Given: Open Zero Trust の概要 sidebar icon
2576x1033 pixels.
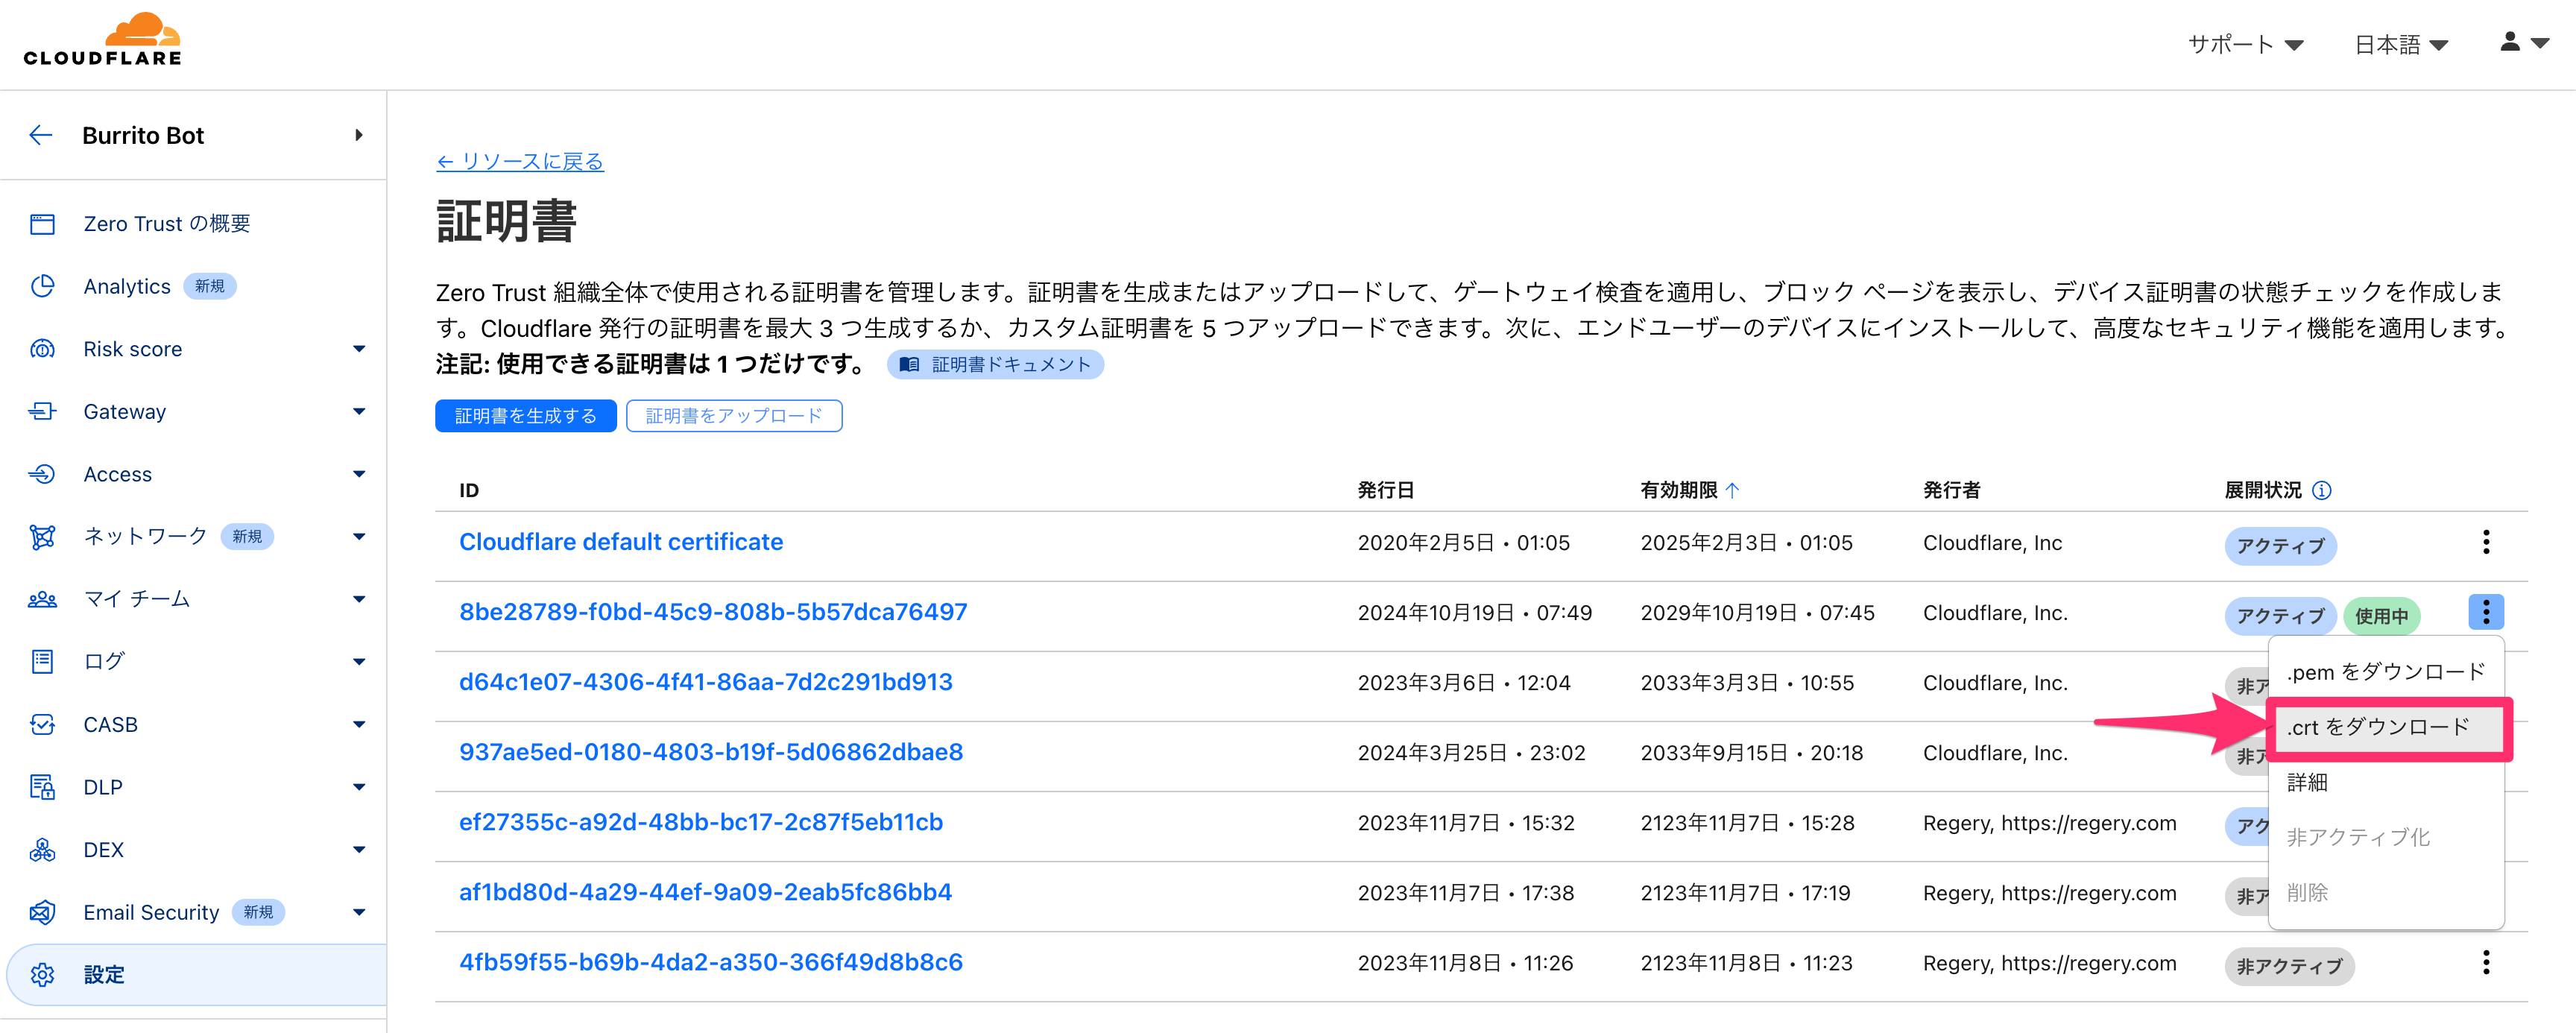Looking at the screenshot, I should (x=42, y=224).
